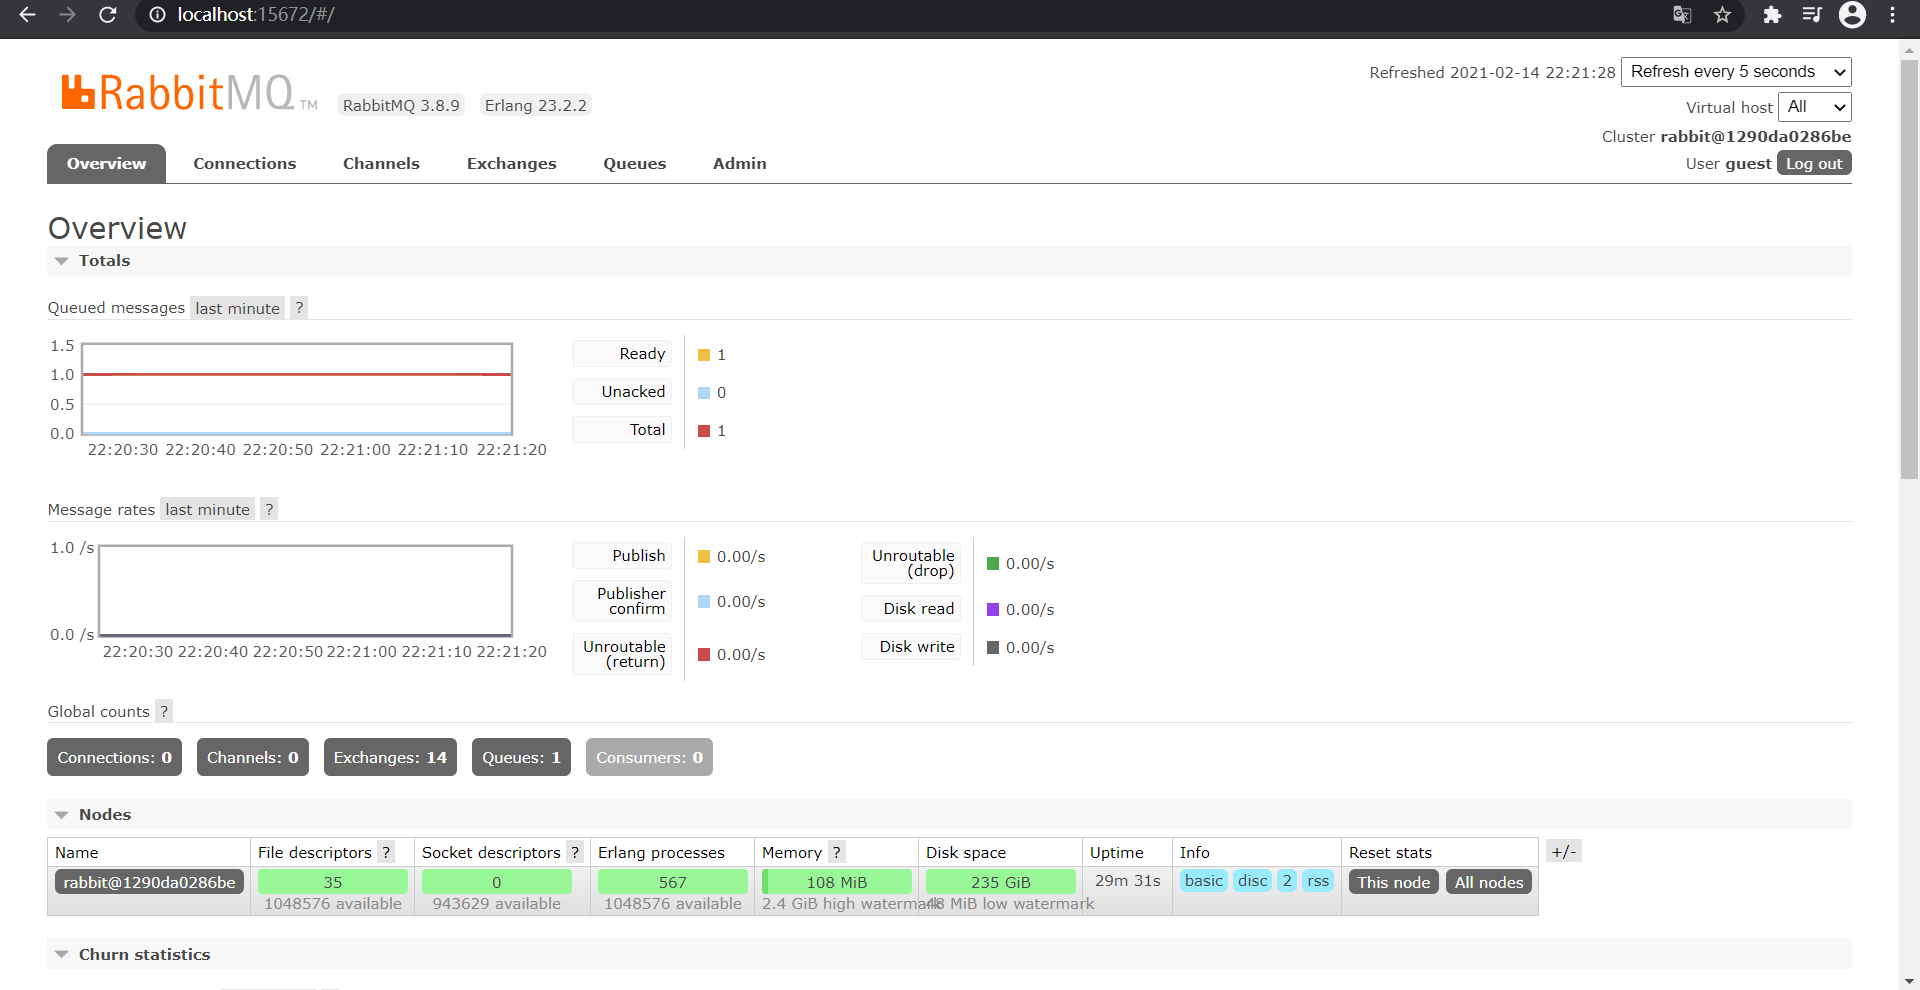
Task: Click the purple Disk read swatch
Action: point(993,610)
